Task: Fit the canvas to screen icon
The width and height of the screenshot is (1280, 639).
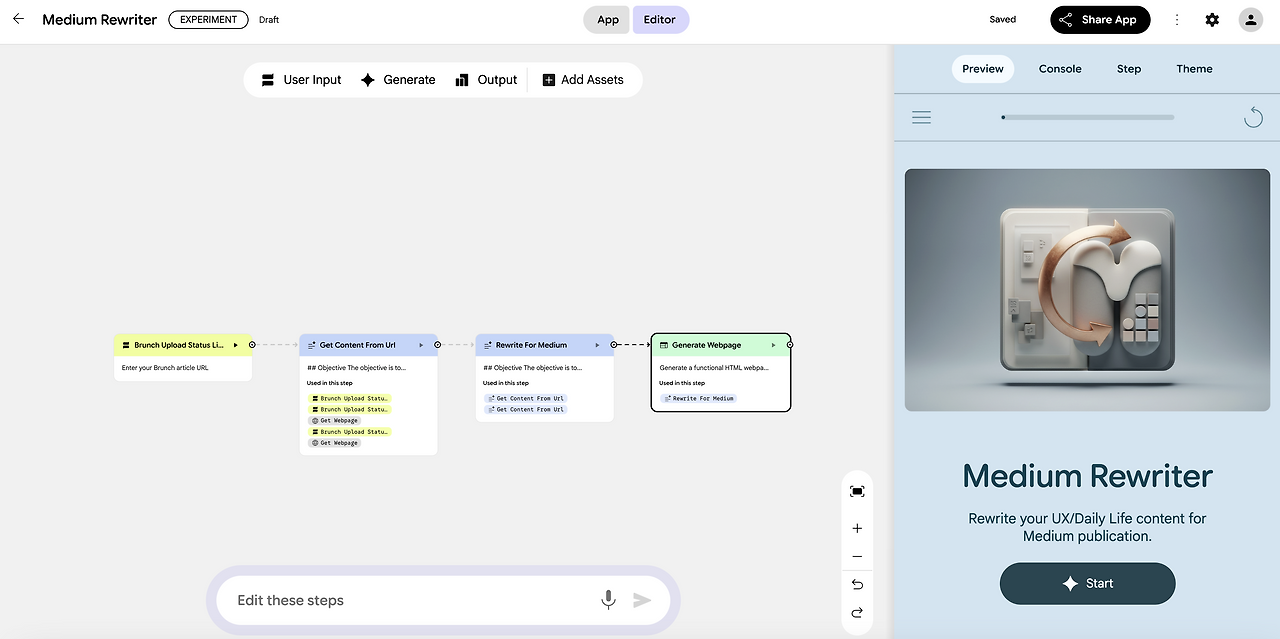Action: coord(857,491)
